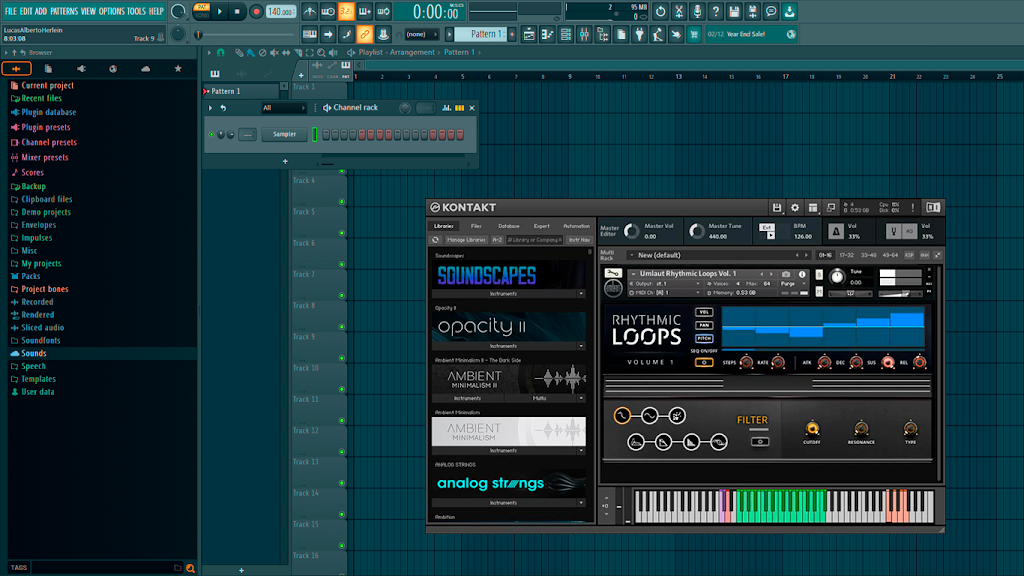Expand Opacity II Instruments dropdown arrow
1024x576 pixels.
(581, 346)
